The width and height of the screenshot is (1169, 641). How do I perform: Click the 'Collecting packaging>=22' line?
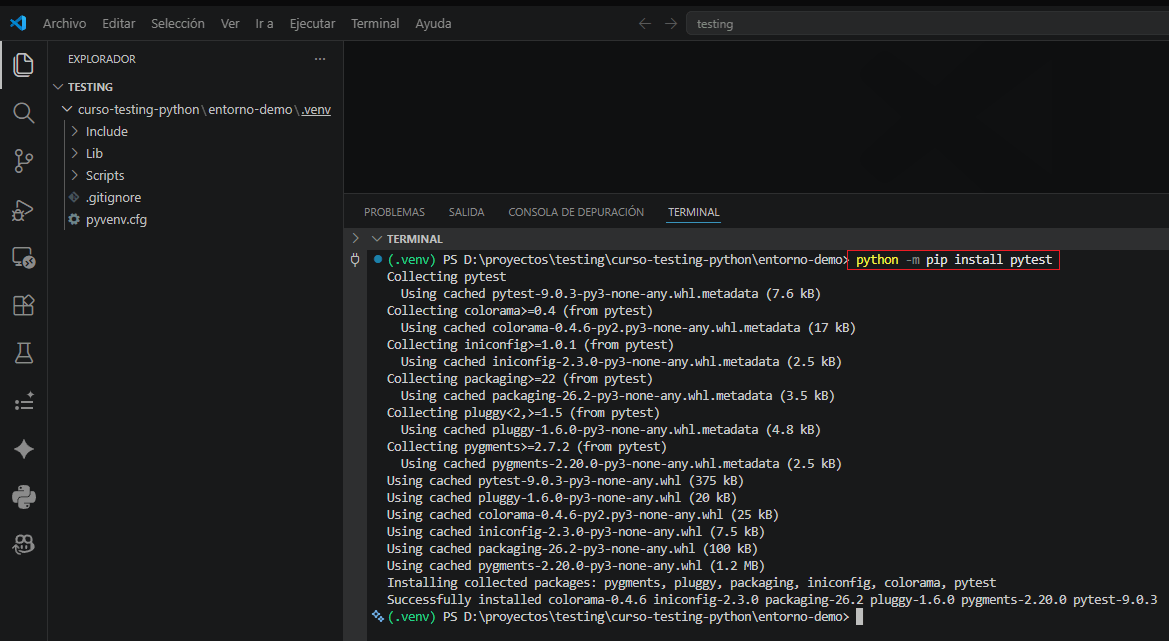click(x=520, y=379)
